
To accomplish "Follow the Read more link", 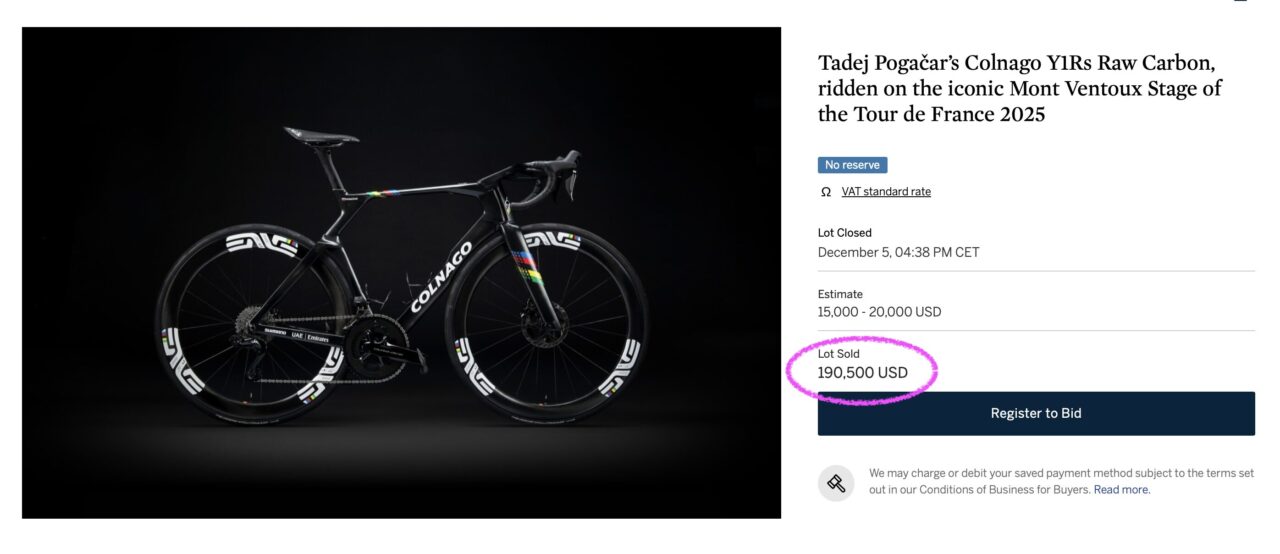I will click(x=1122, y=490).
